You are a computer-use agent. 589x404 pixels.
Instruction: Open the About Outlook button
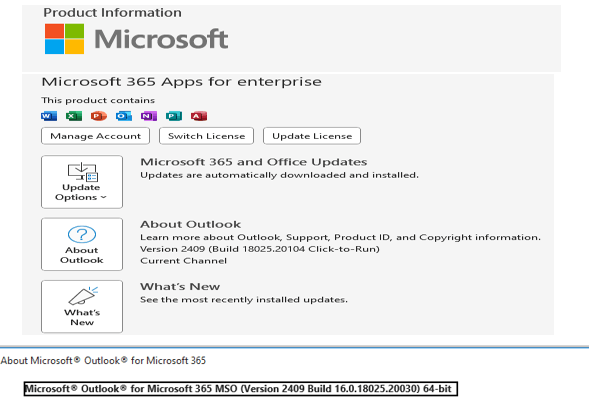tap(82, 244)
